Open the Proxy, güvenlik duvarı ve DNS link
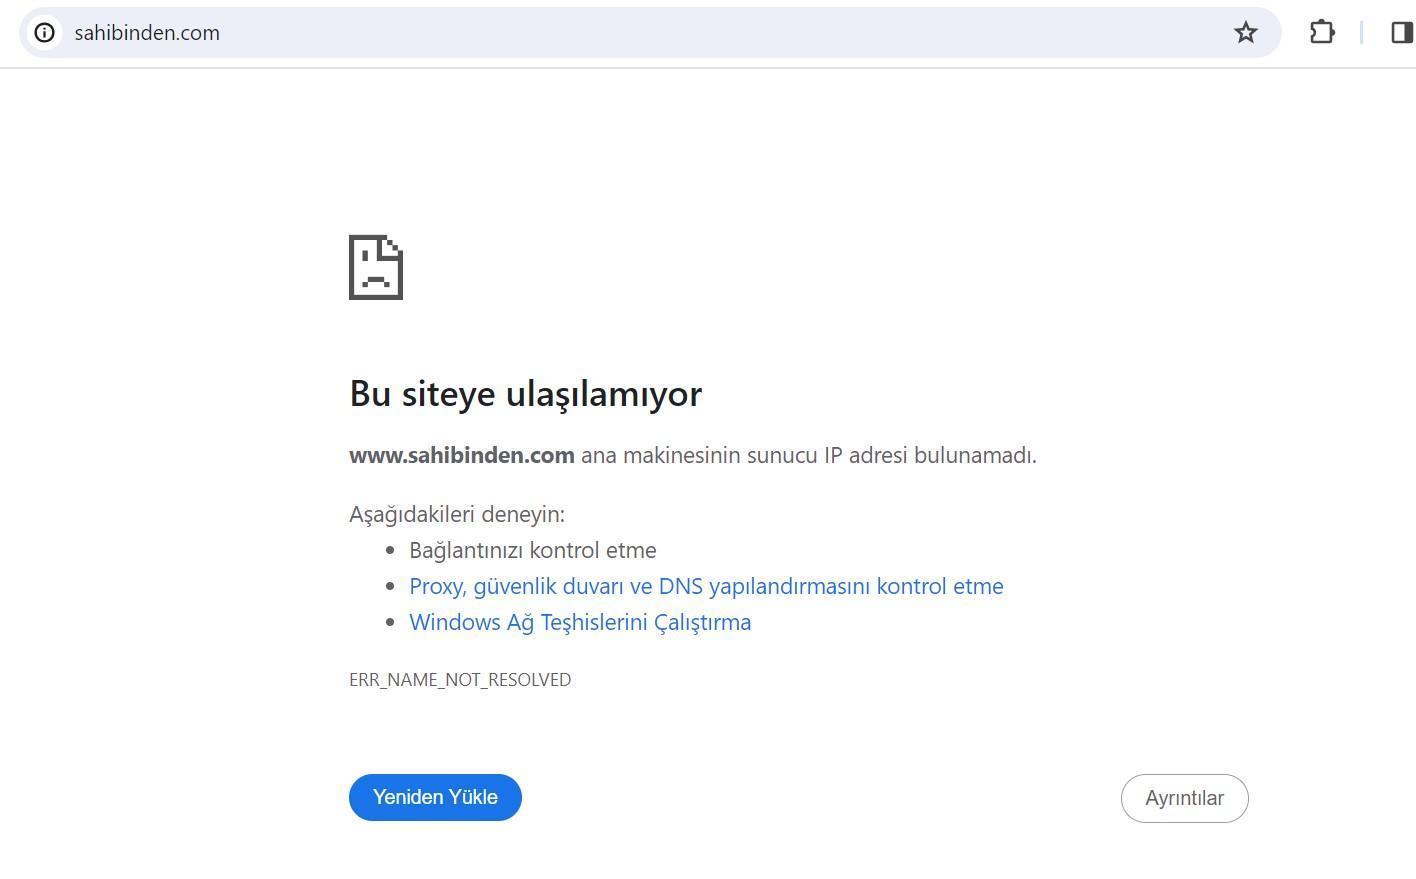The height and width of the screenshot is (879, 1416). (706, 586)
